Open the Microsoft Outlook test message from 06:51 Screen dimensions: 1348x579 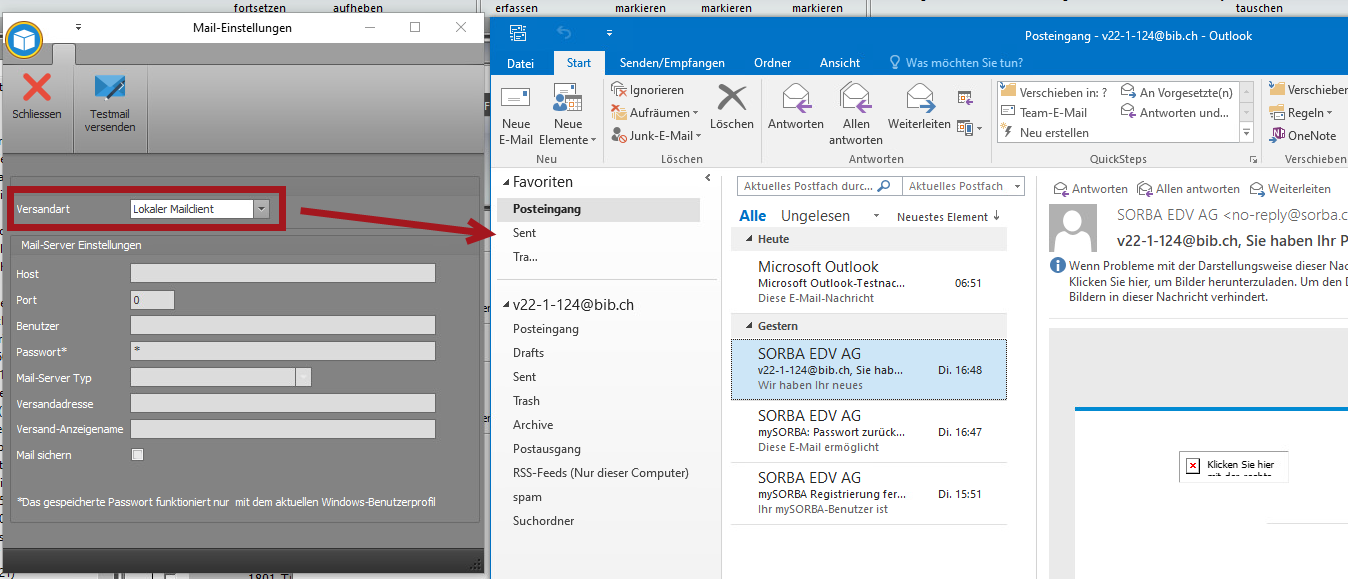click(869, 281)
